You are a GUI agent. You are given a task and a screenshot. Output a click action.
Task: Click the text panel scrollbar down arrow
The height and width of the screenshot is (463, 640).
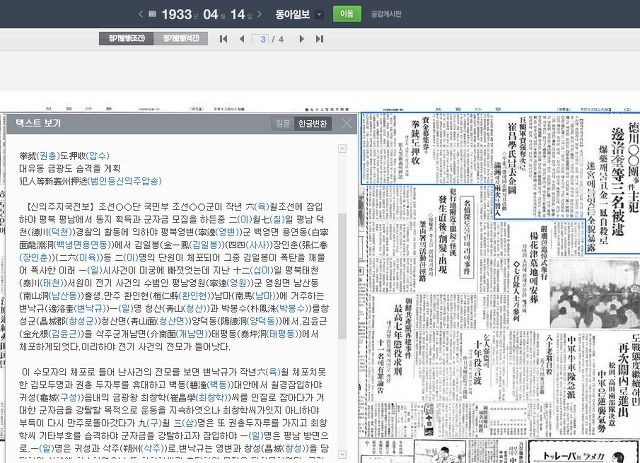point(342,454)
